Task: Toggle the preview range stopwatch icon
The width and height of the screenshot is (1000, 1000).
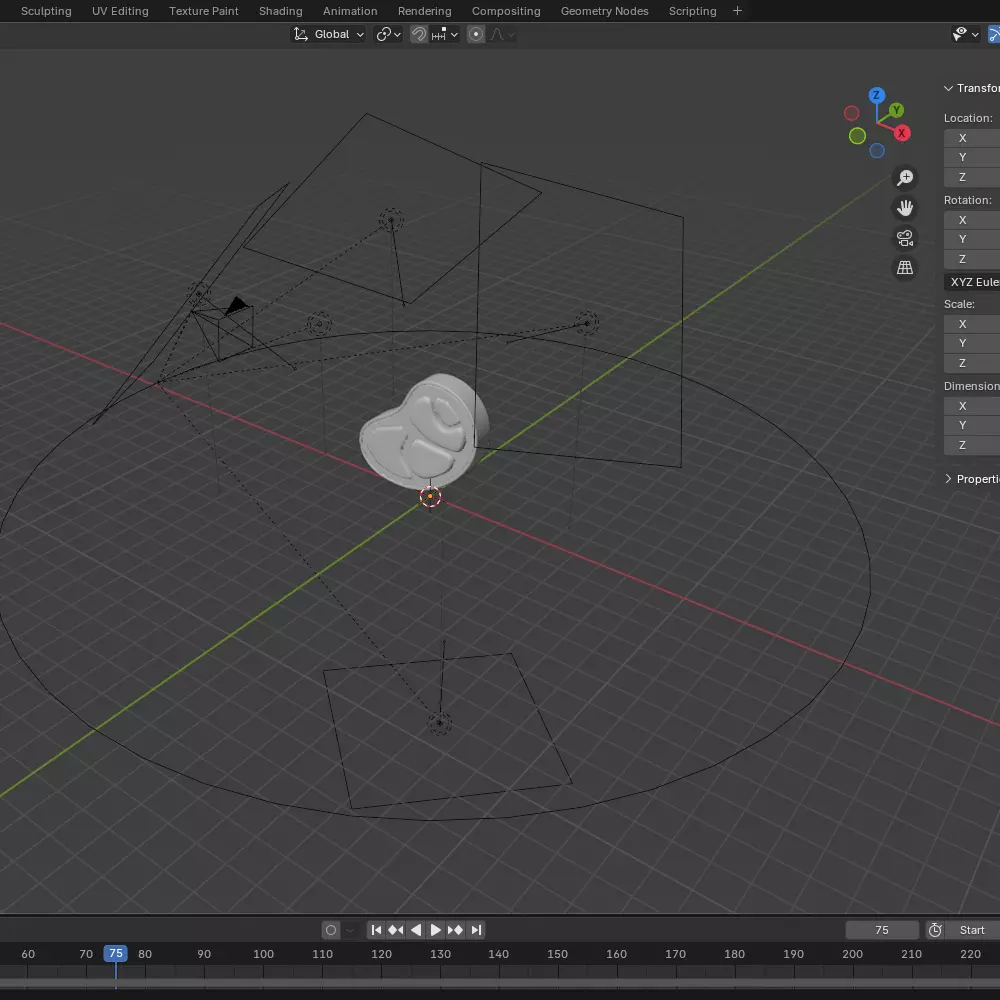Action: tap(935, 930)
